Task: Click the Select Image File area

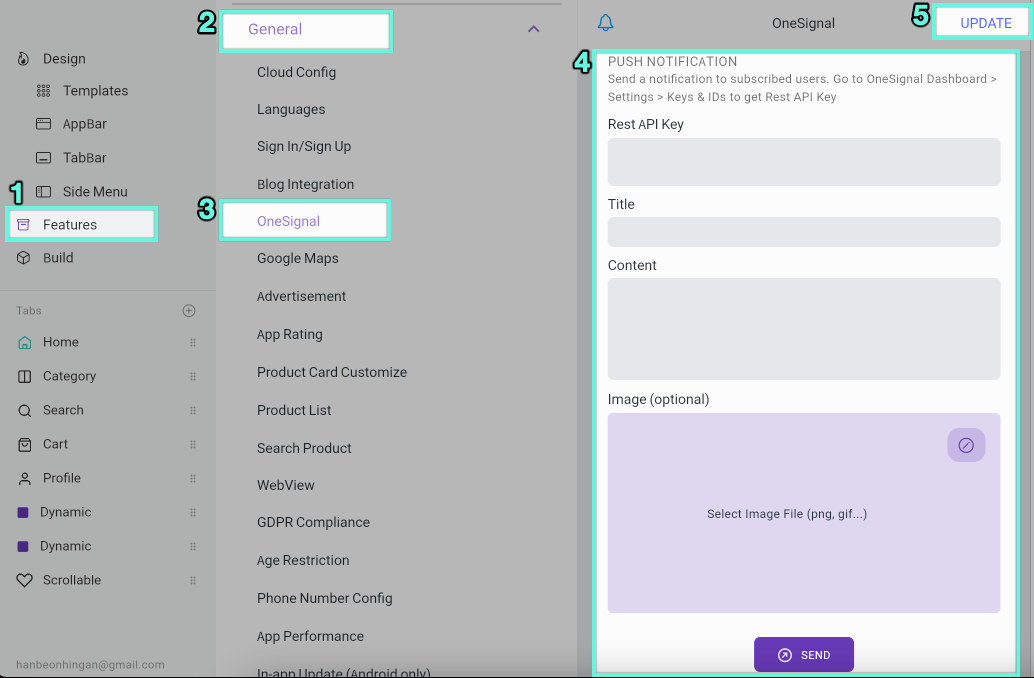Action: pos(804,513)
